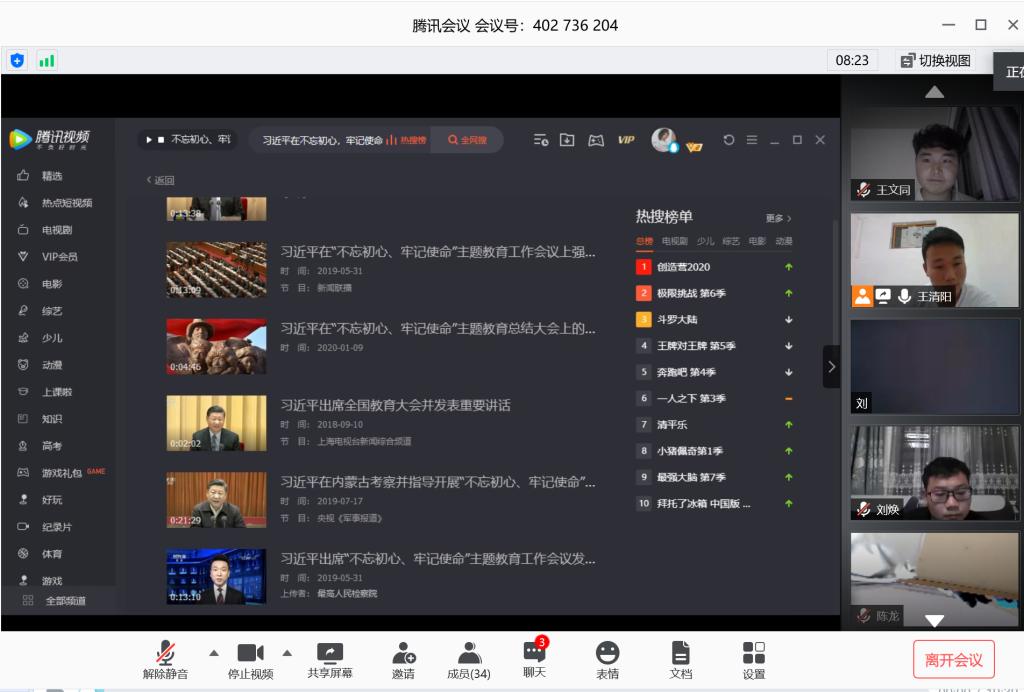1024x692 pixels.
Task: Select the 电视剧 tab in hot search list
Action: click(x=674, y=241)
